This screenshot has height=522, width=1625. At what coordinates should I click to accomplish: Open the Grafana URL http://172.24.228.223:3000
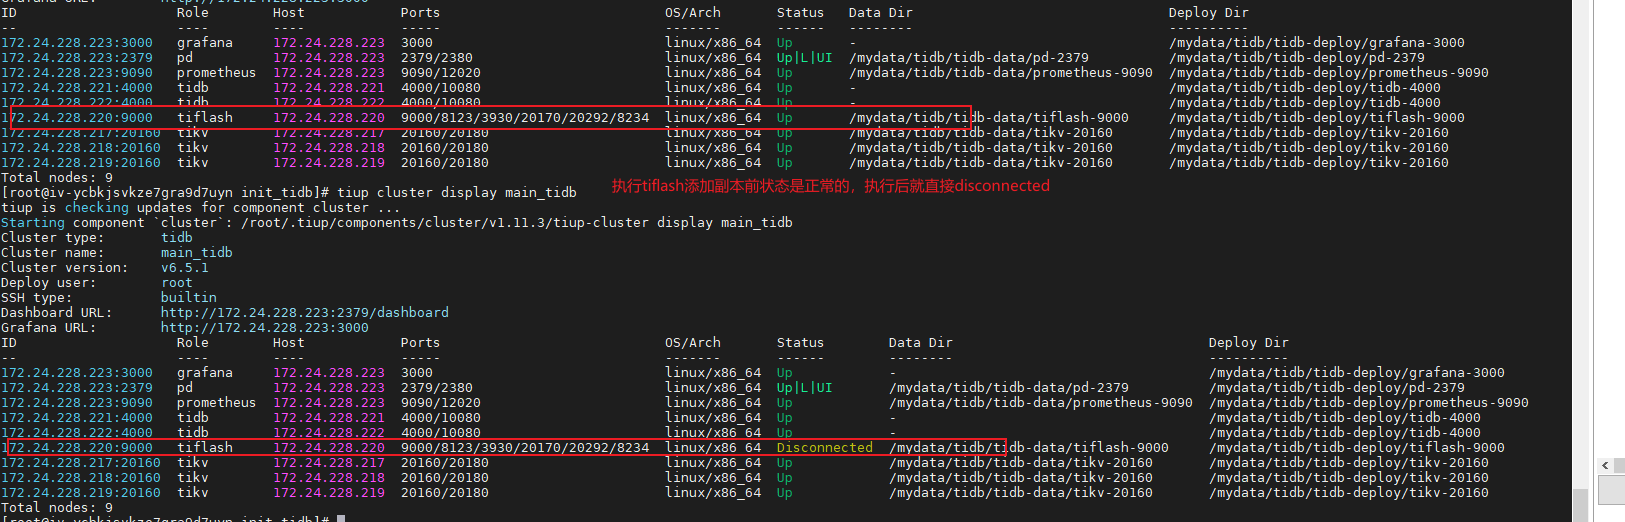click(264, 328)
